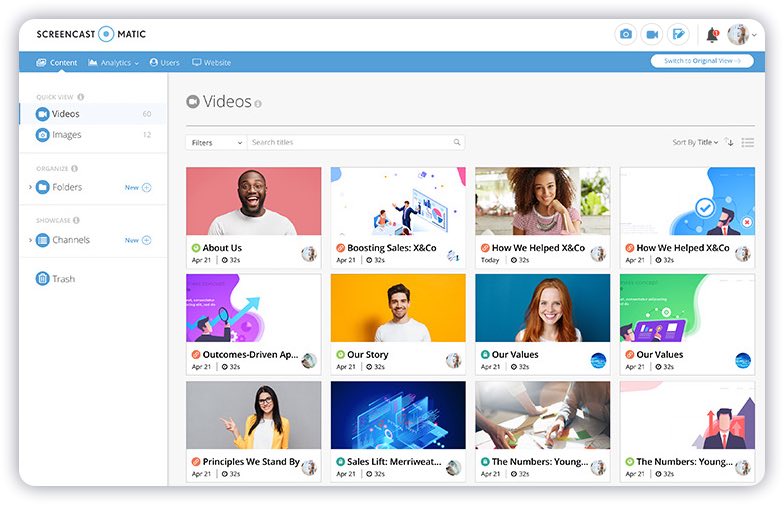Open the Boosting Sales: X&Co thumbnail
The width and height of the screenshot is (784, 505).
pyautogui.click(x=398, y=201)
